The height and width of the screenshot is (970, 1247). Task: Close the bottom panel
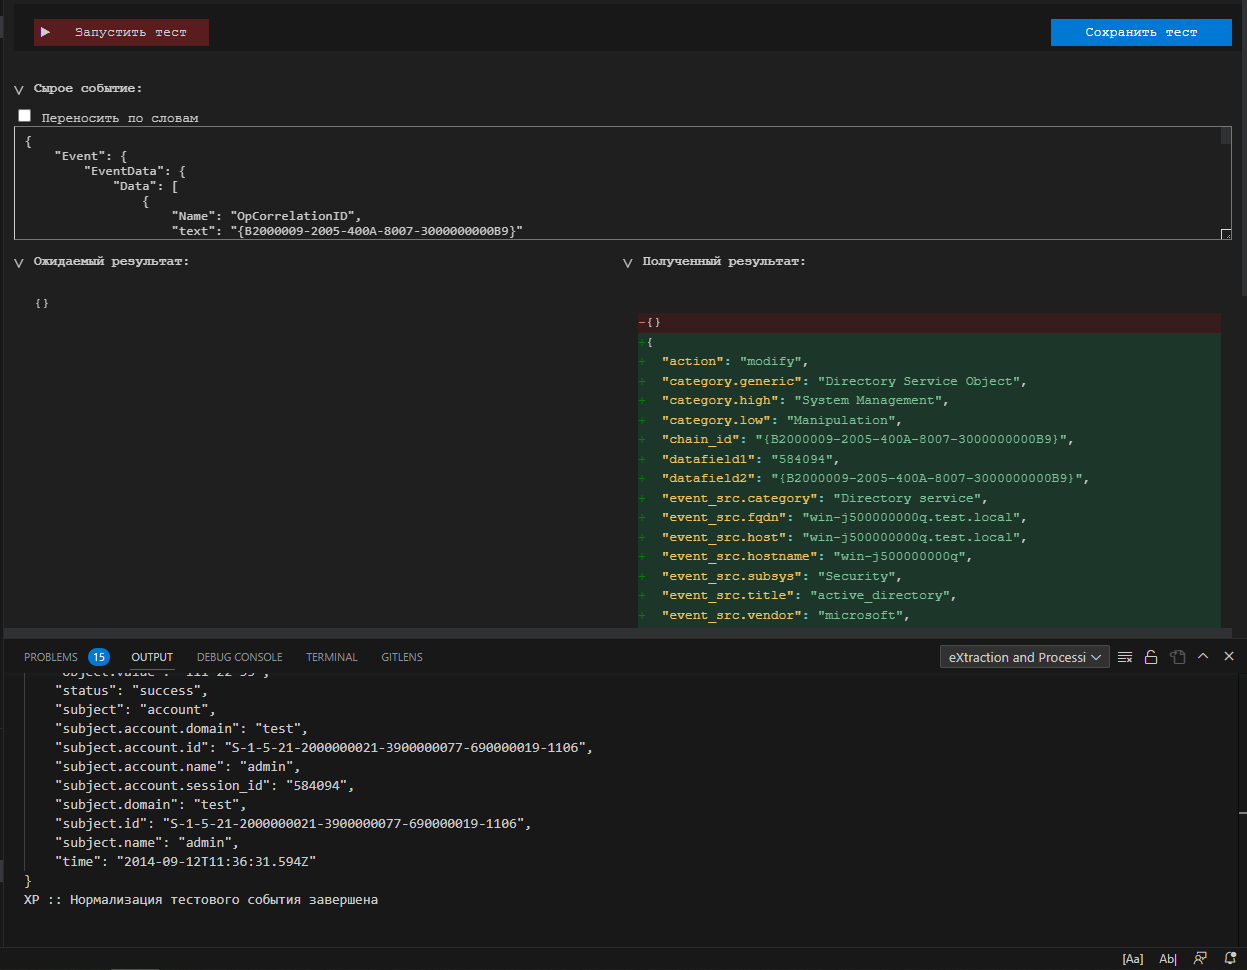click(x=1229, y=657)
